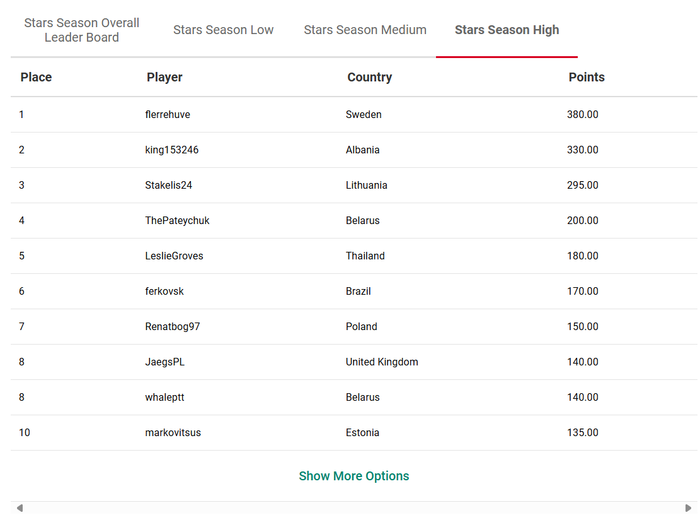Click the Points column header
700x515 pixels.
point(586,77)
